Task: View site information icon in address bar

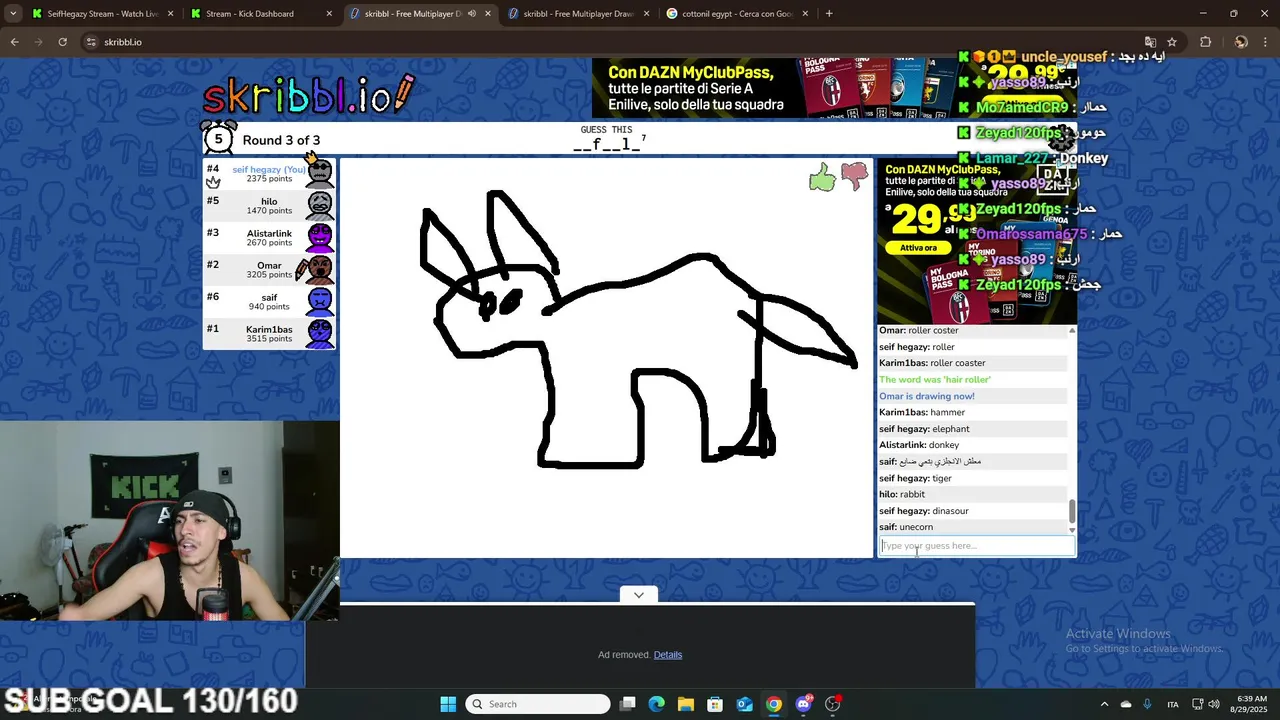Action: pos(91,42)
